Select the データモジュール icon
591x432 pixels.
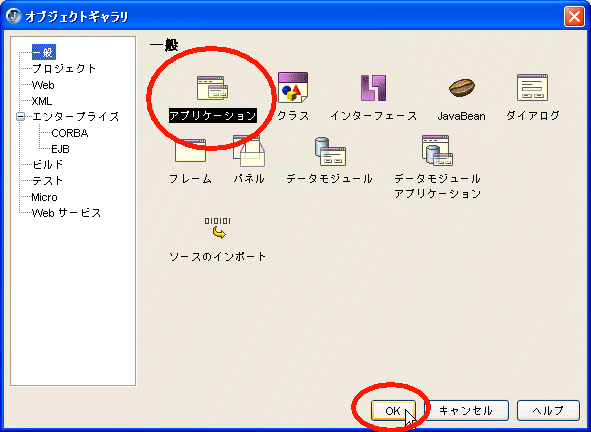point(330,151)
